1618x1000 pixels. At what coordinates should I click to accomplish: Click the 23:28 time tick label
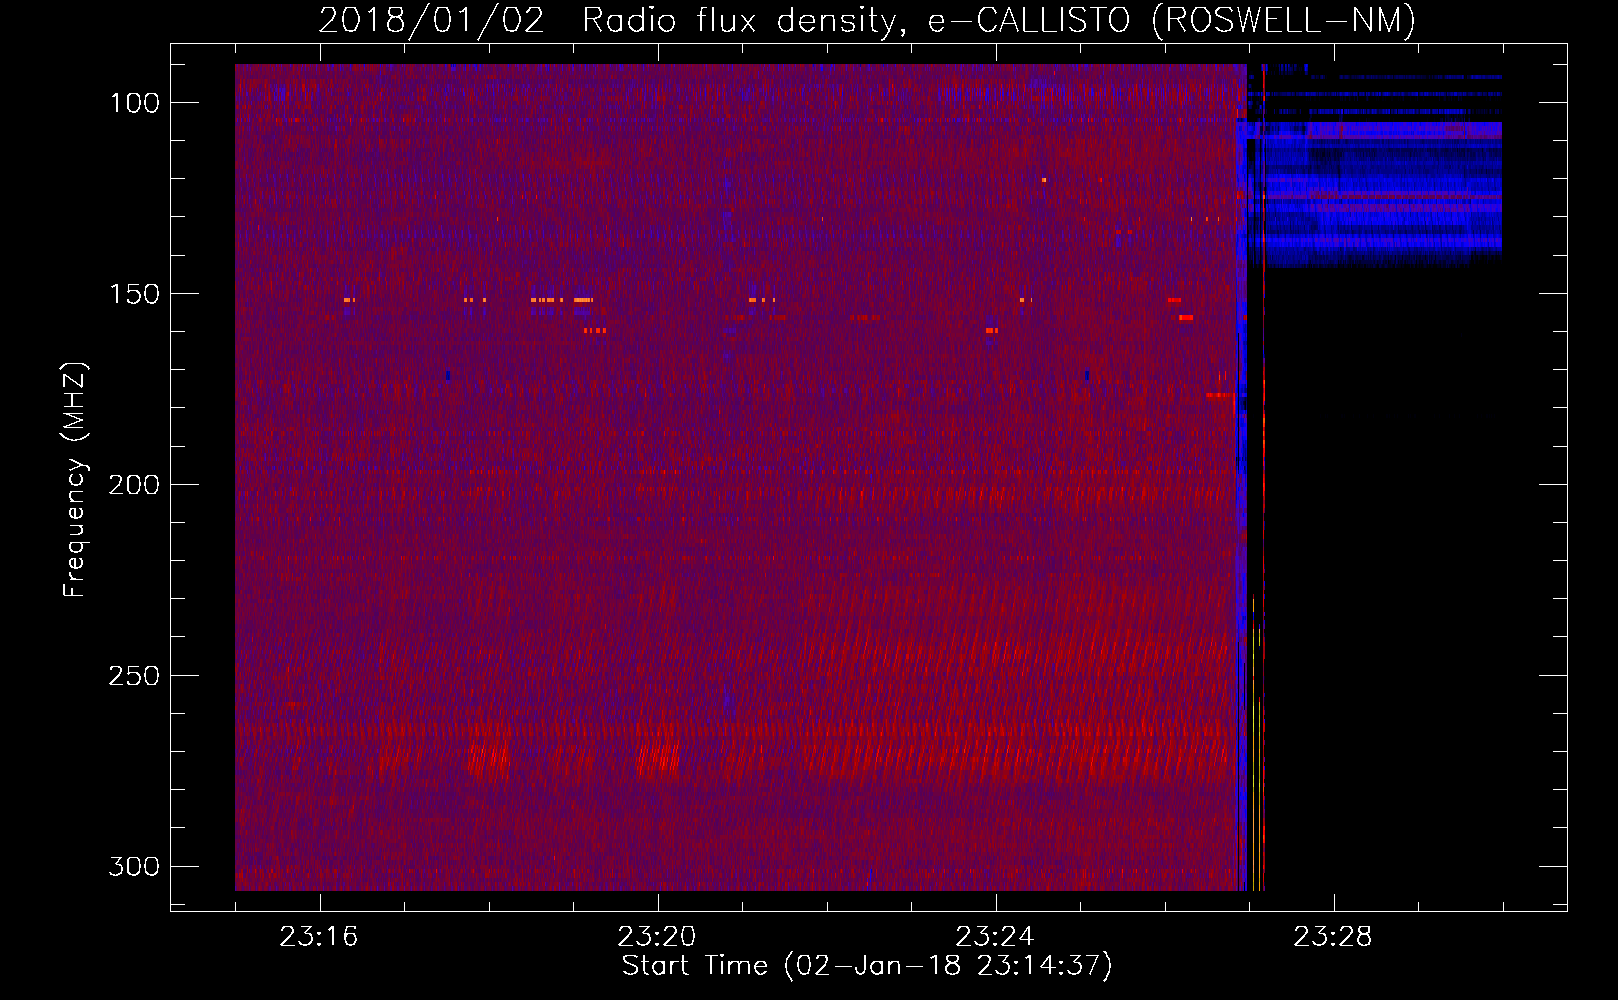(1333, 937)
